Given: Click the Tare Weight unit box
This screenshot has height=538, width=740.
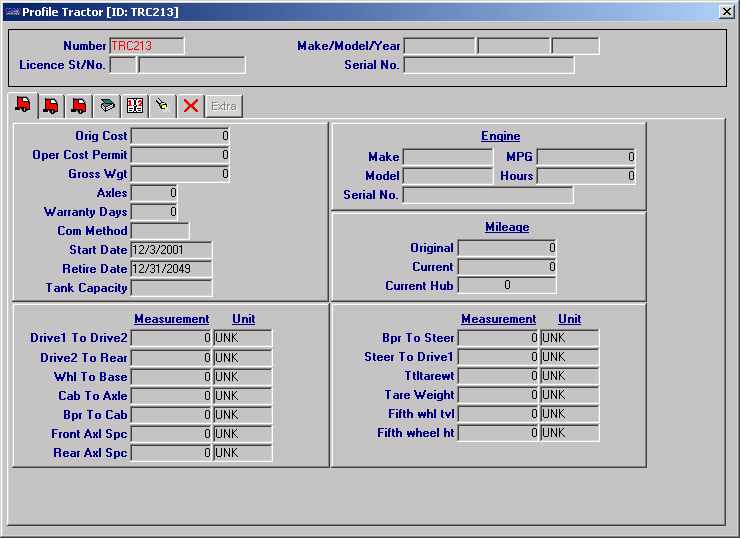Looking at the screenshot, I should coord(570,395).
